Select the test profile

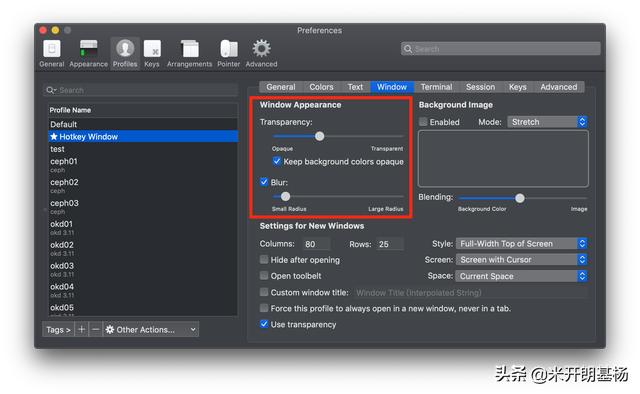pyautogui.click(x=143, y=149)
